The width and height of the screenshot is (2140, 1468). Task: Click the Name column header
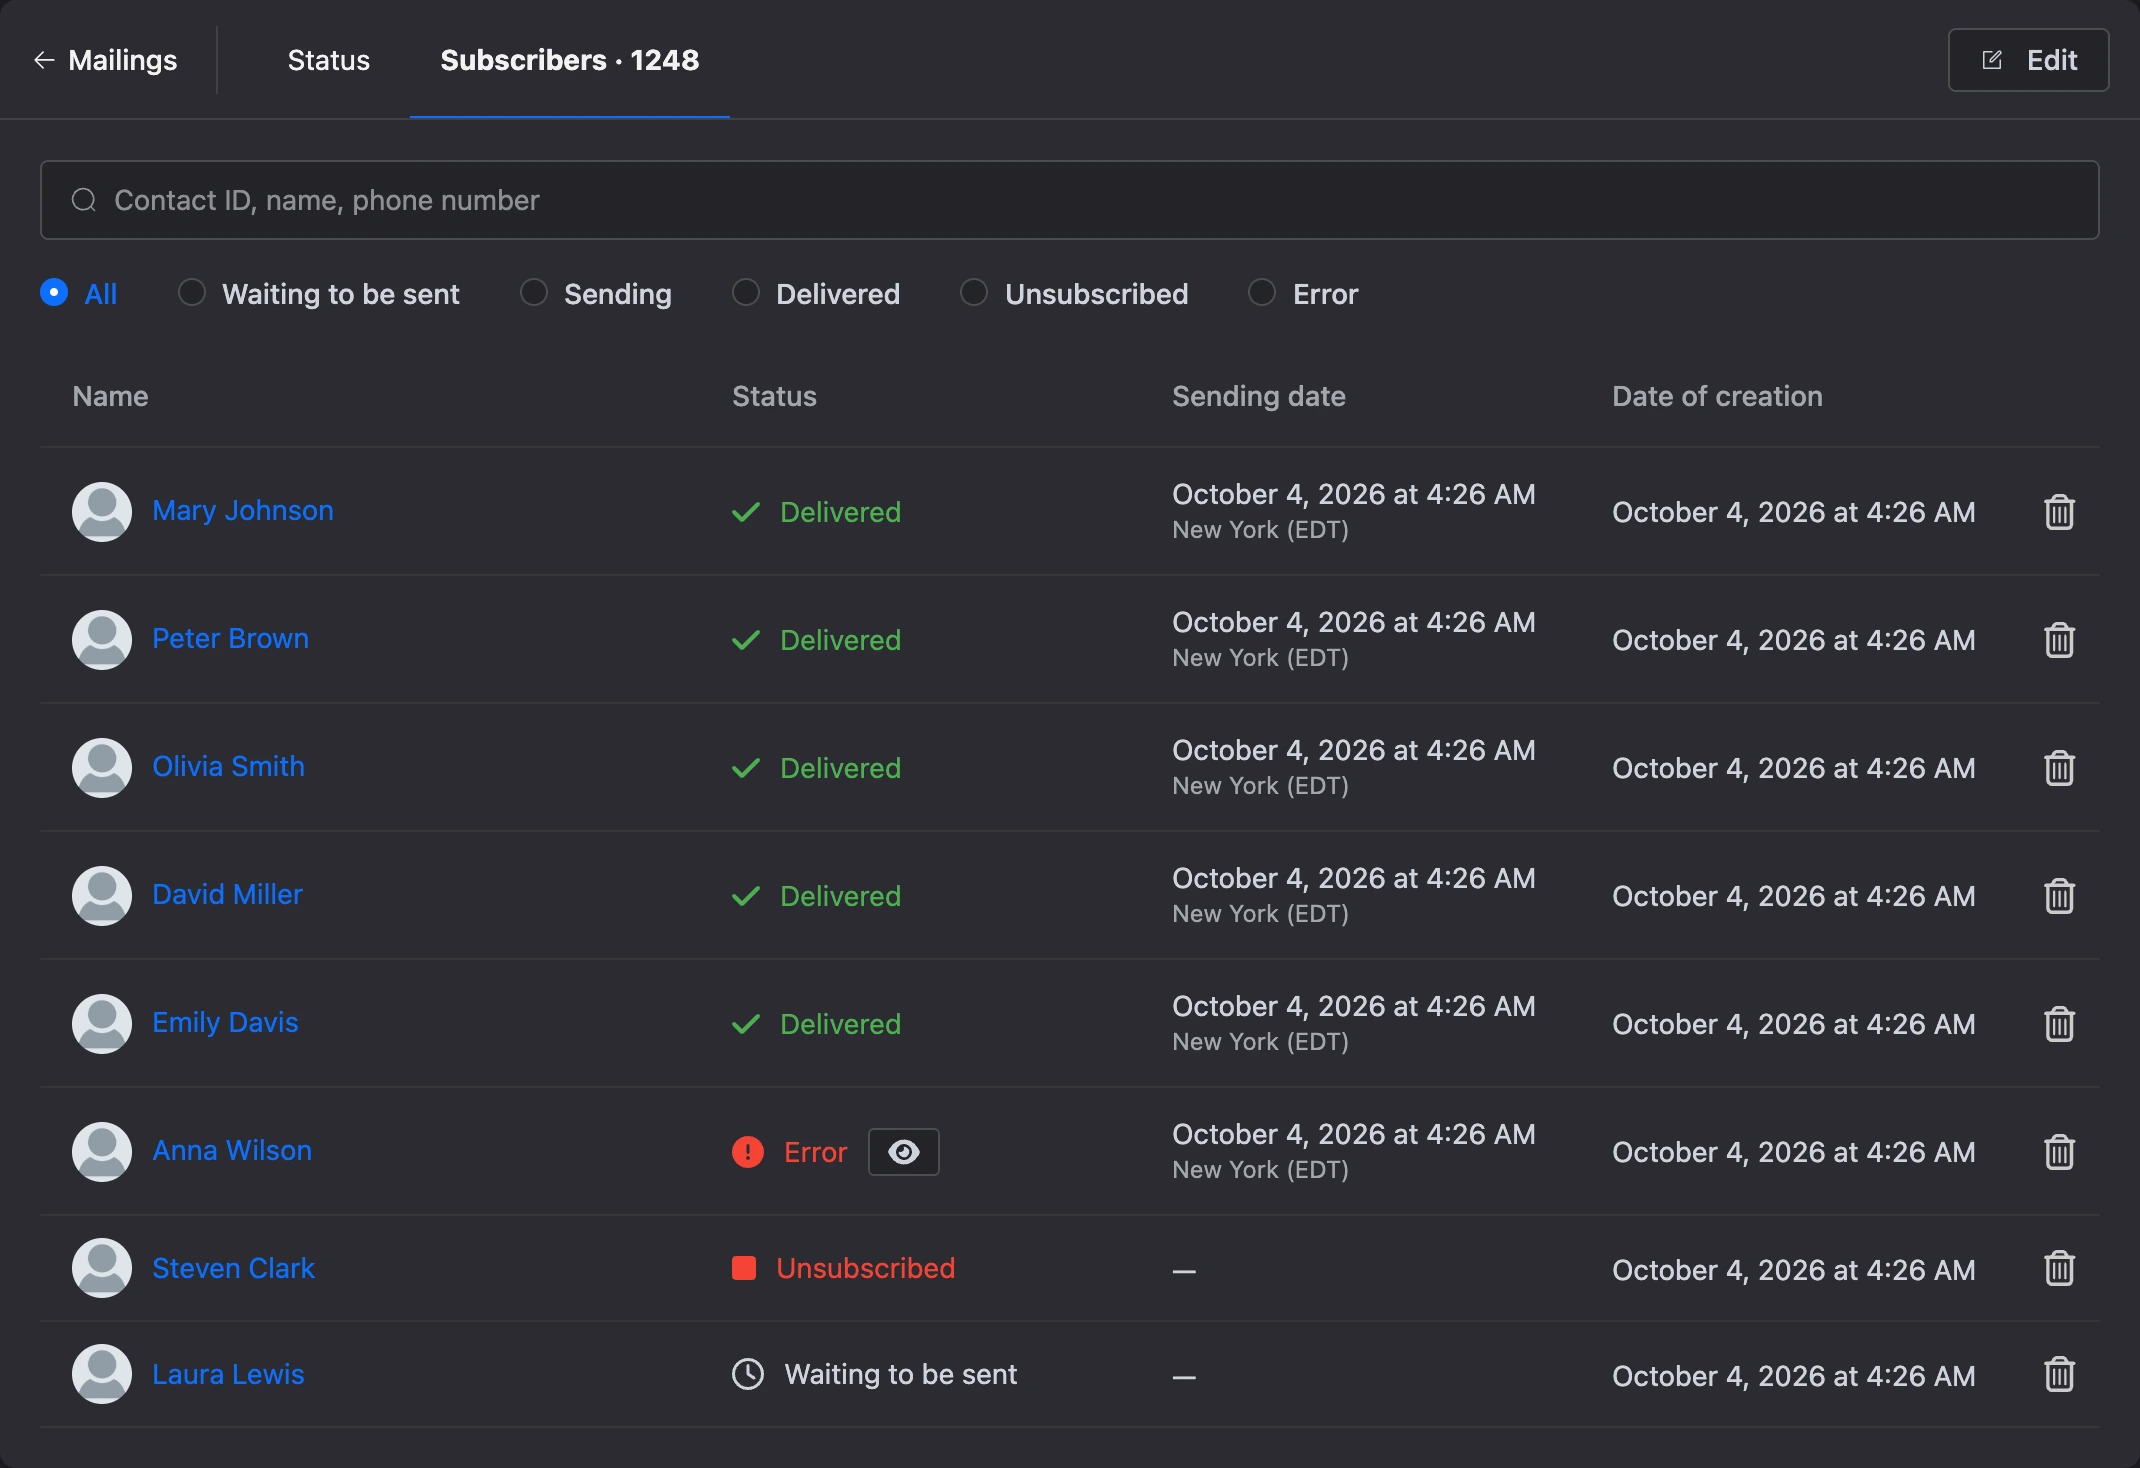110,396
